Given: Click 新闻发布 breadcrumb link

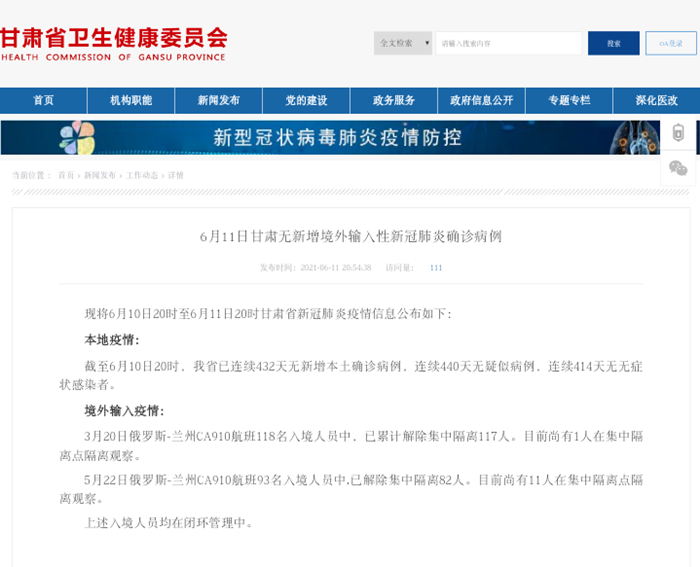Looking at the screenshot, I should (x=100, y=175).
